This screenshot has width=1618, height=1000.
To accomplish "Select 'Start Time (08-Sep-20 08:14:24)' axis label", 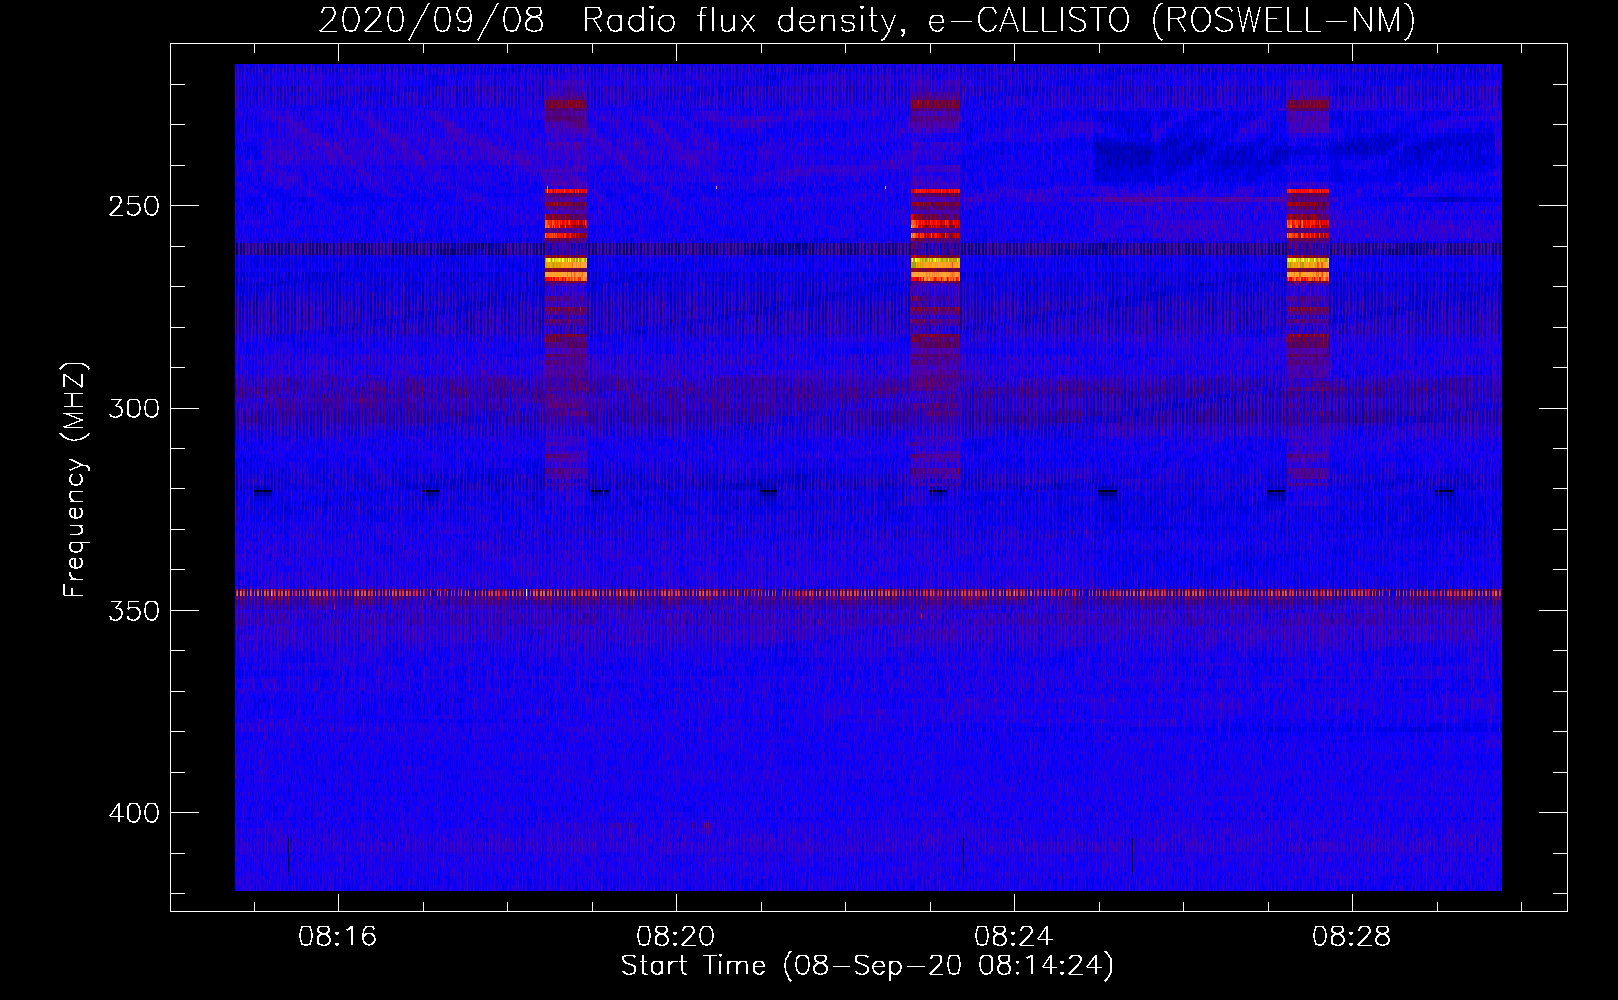I will (867, 966).
